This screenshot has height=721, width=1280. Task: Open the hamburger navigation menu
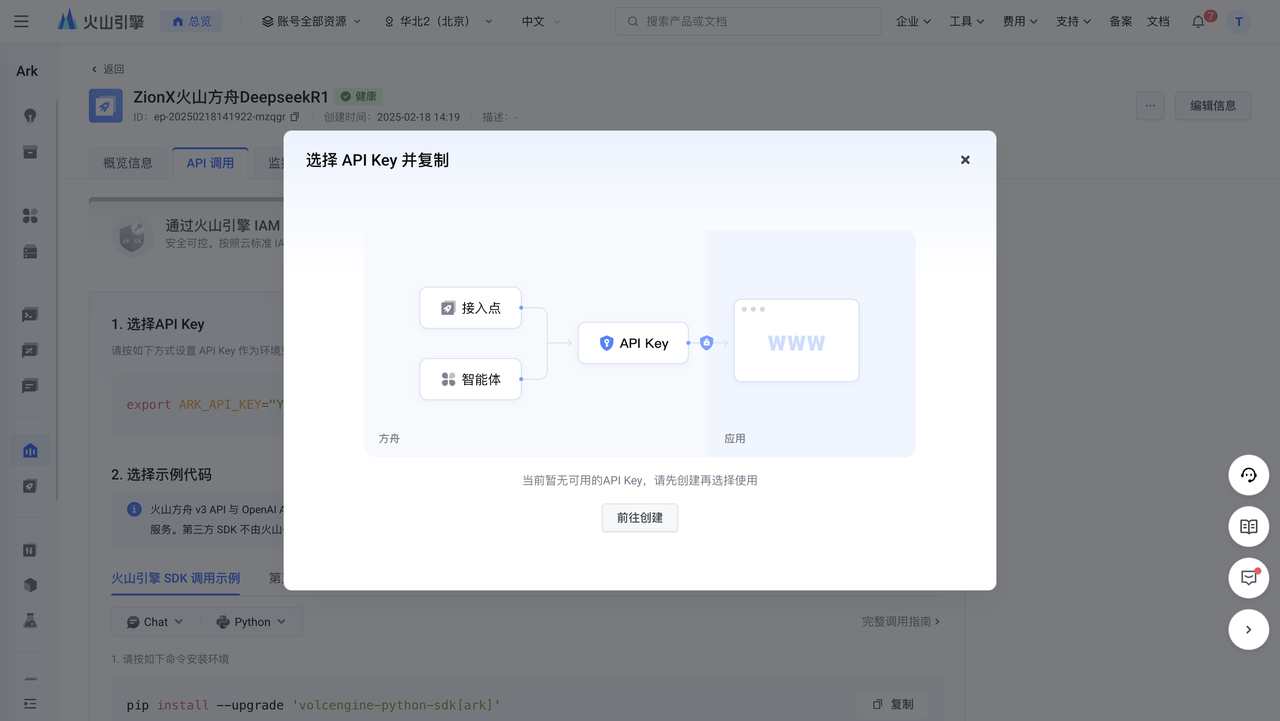tap(21, 21)
